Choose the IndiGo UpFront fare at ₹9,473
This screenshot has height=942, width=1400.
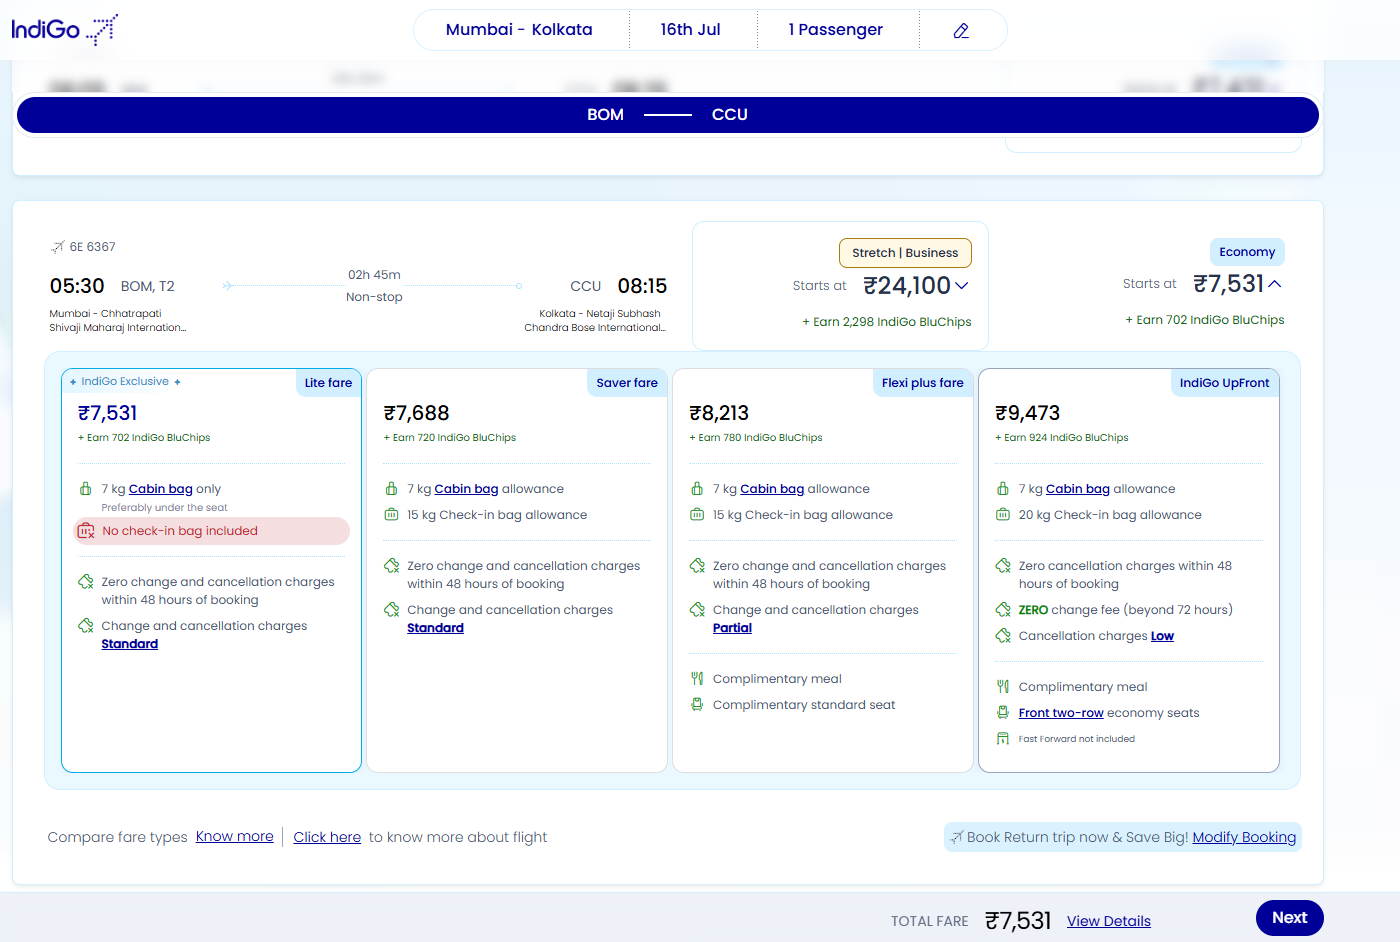click(1129, 570)
